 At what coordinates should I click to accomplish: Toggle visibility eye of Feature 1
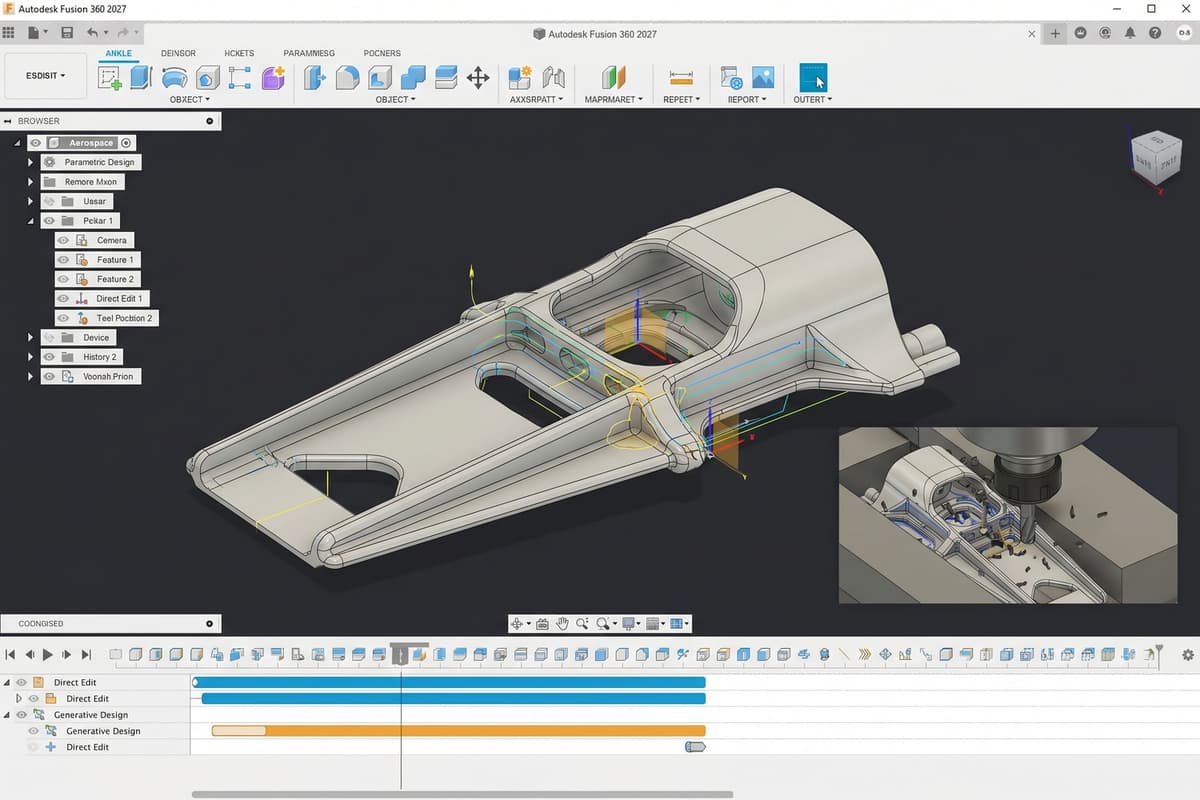(x=63, y=259)
